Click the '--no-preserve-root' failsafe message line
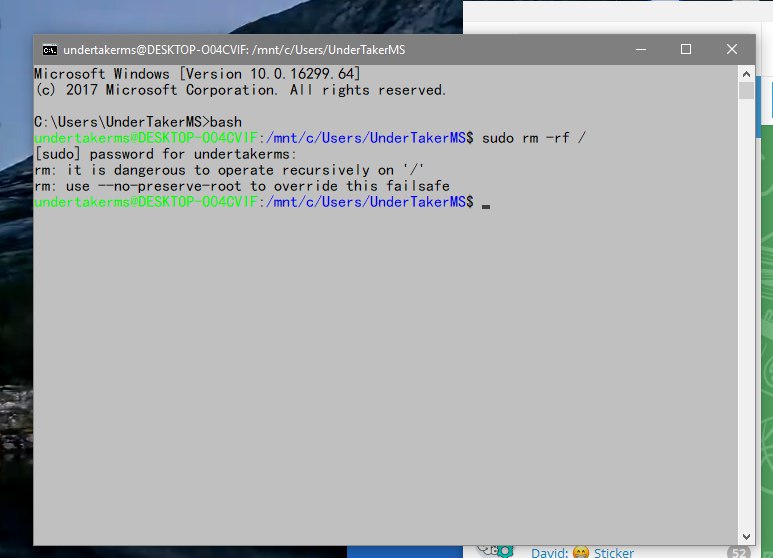The width and height of the screenshot is (773, 558). tap(242, 186)
